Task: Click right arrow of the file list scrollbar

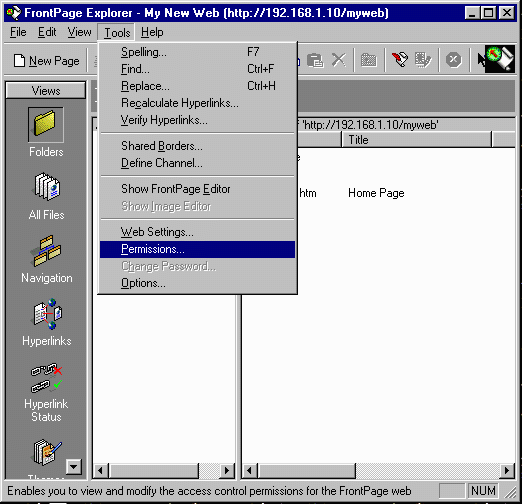Action: pyautogui.click(x=507, y=471)
